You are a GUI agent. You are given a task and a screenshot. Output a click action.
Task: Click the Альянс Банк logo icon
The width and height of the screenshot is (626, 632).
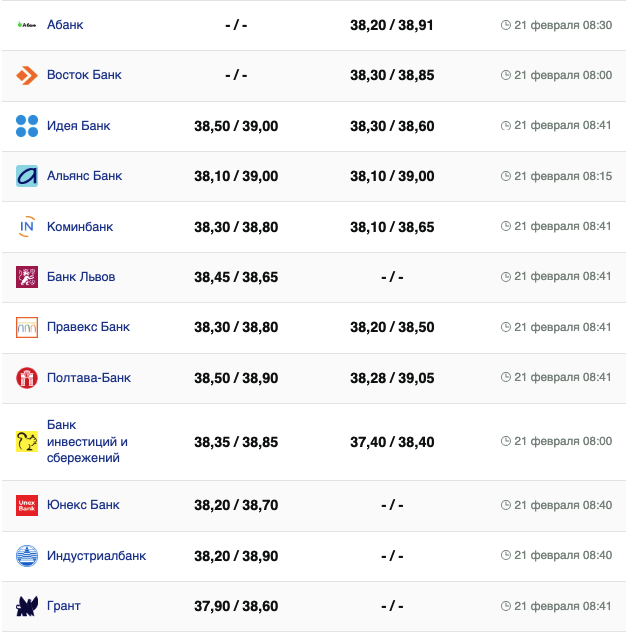point(27,176)
